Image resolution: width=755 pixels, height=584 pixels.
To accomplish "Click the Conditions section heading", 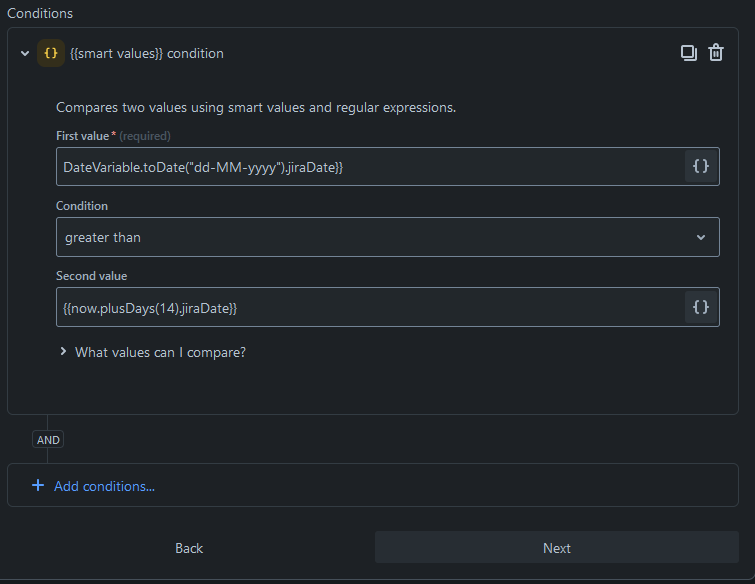I will coord(40,13).
